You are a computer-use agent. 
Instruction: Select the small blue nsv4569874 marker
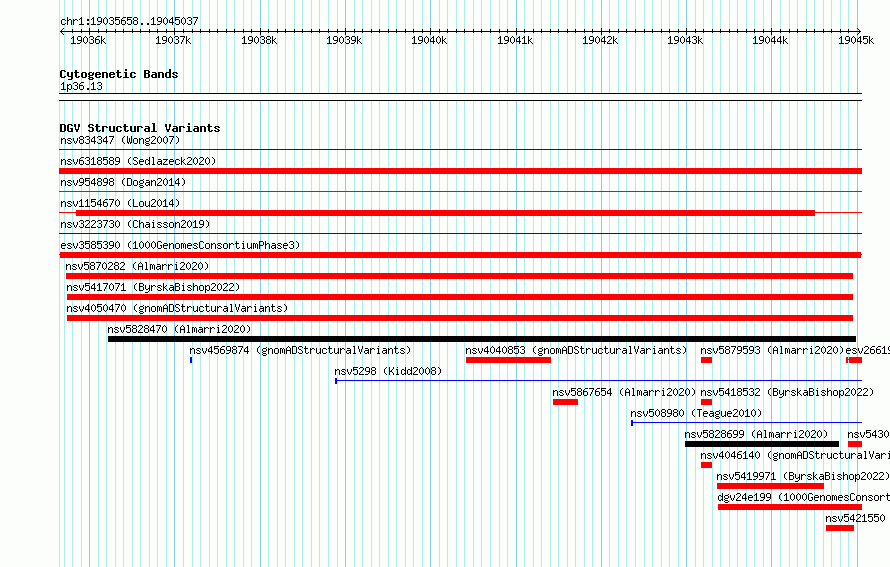point(191,360)
